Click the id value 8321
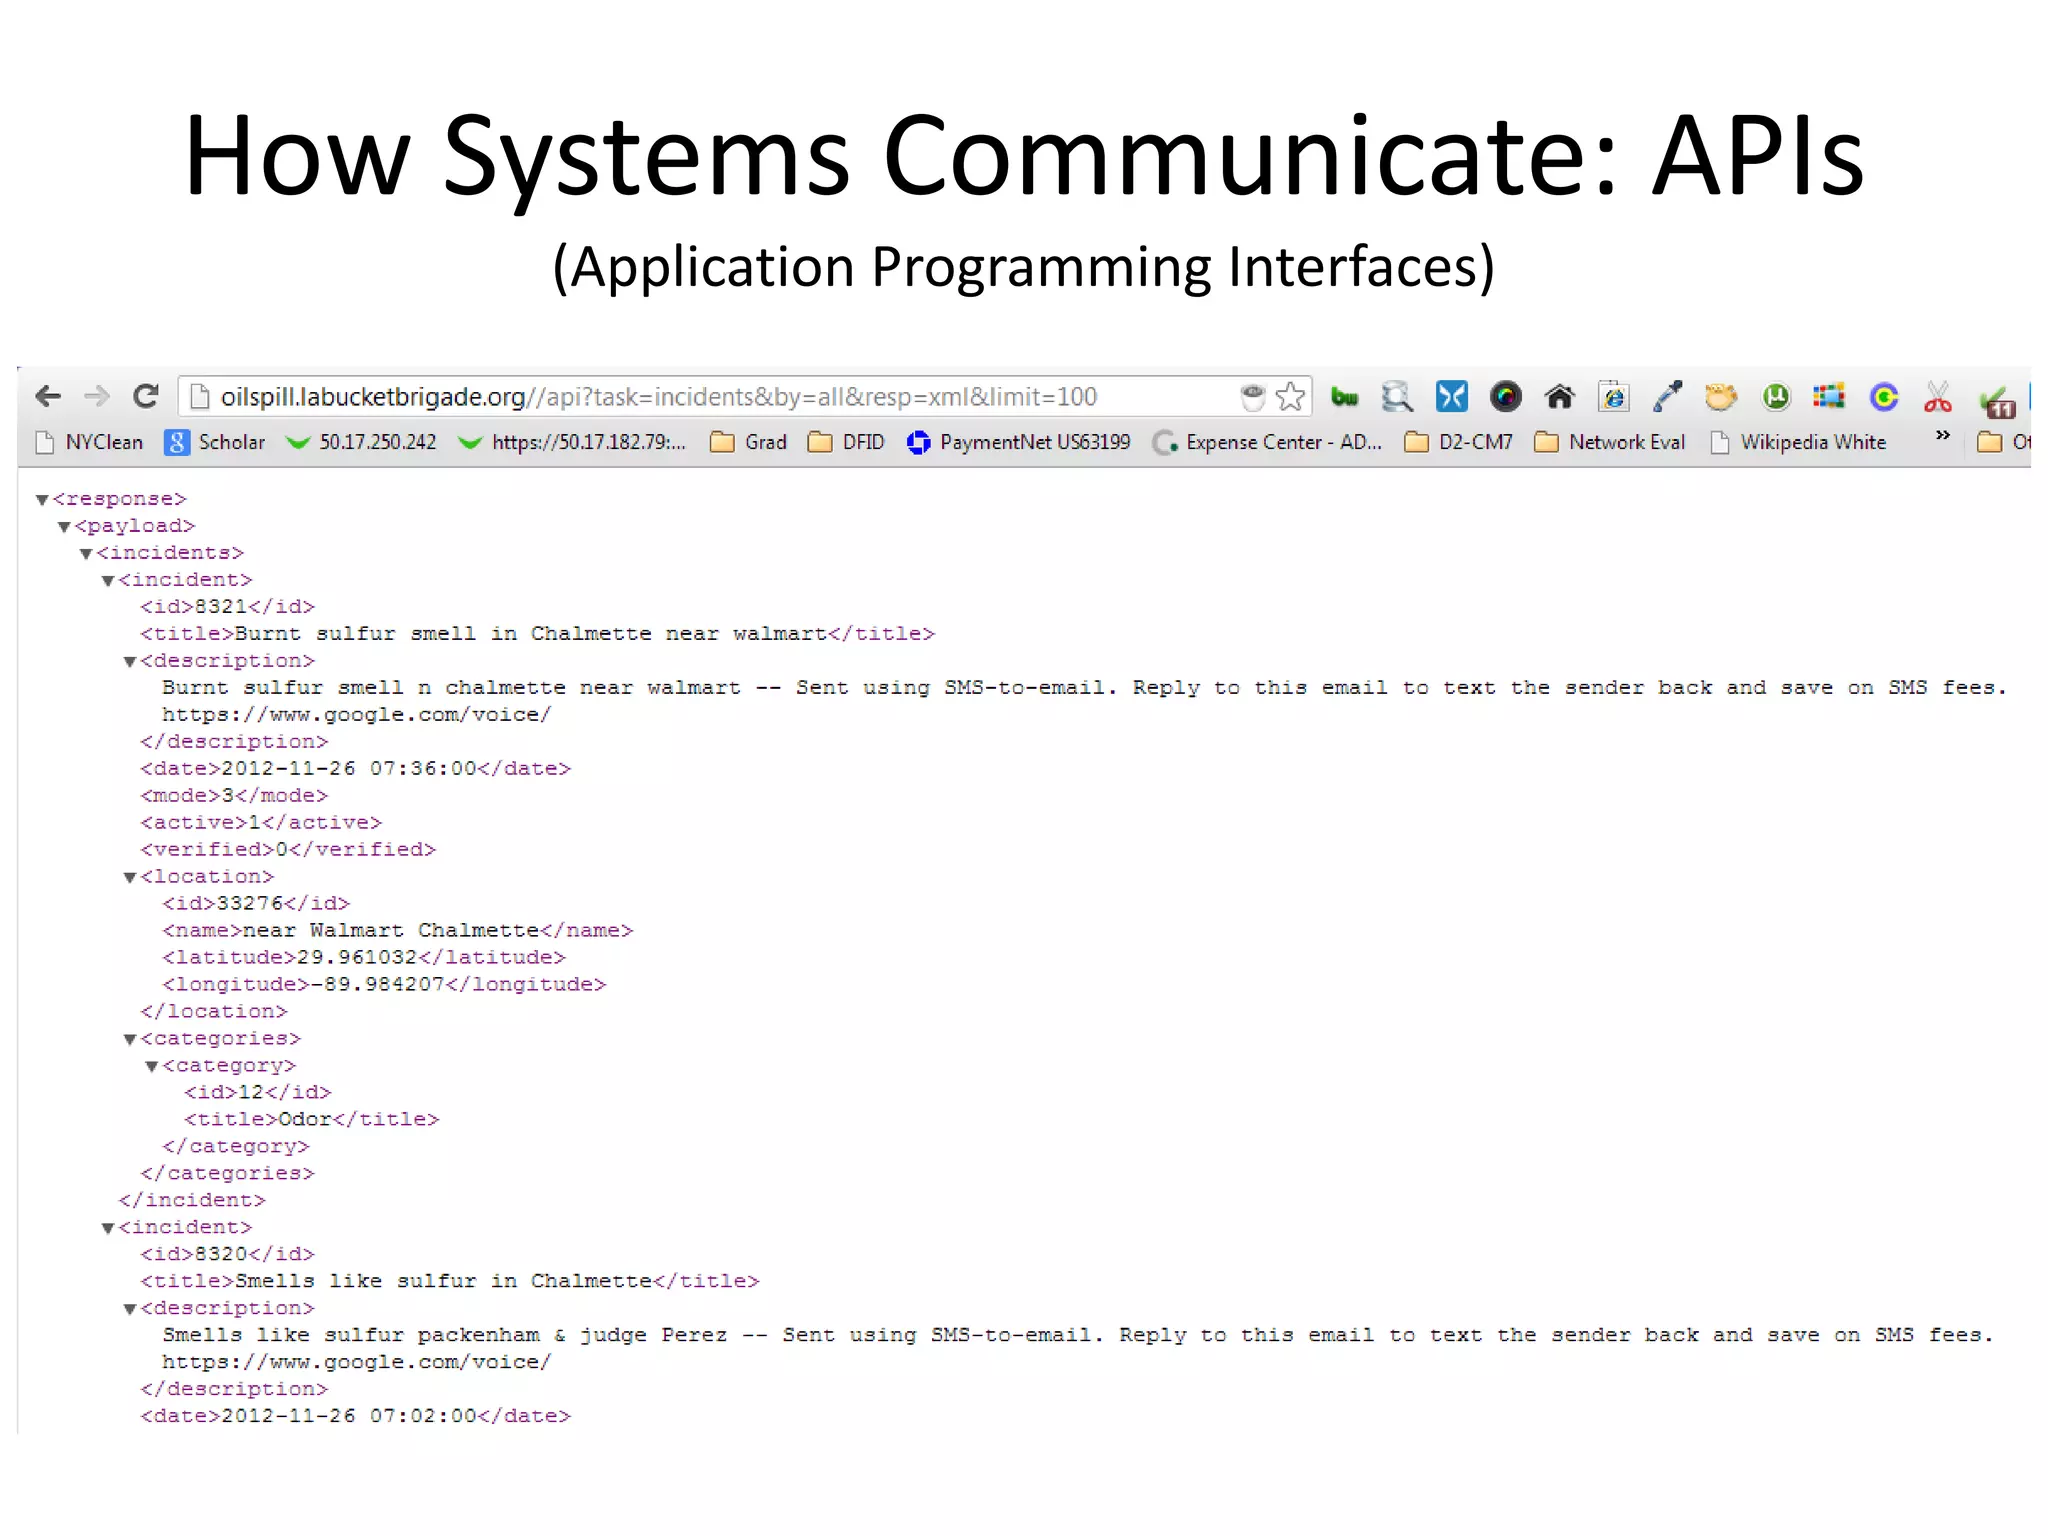This screenshot has width=2048, height=1536. click(221, 606)
